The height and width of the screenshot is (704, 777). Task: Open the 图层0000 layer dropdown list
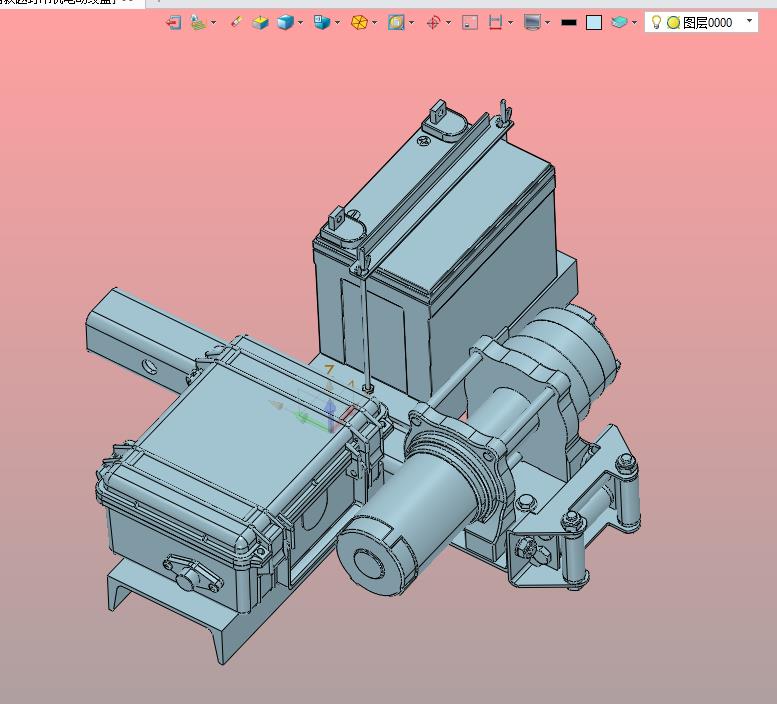[749, 21]
